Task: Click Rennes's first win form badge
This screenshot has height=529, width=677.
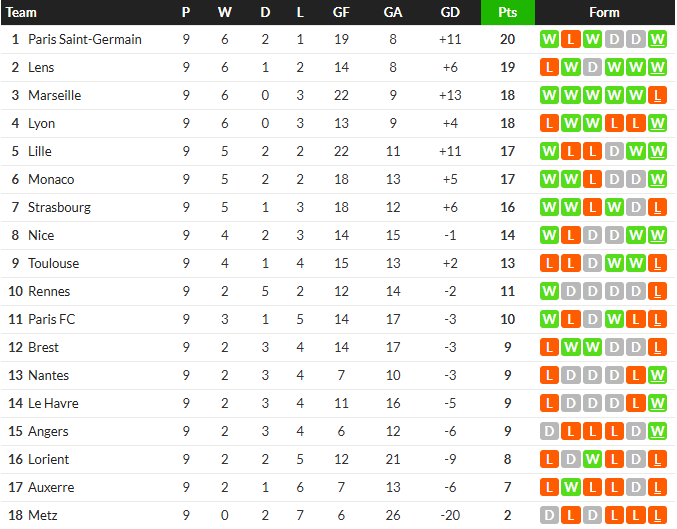Action: click(x=549, y=291)
